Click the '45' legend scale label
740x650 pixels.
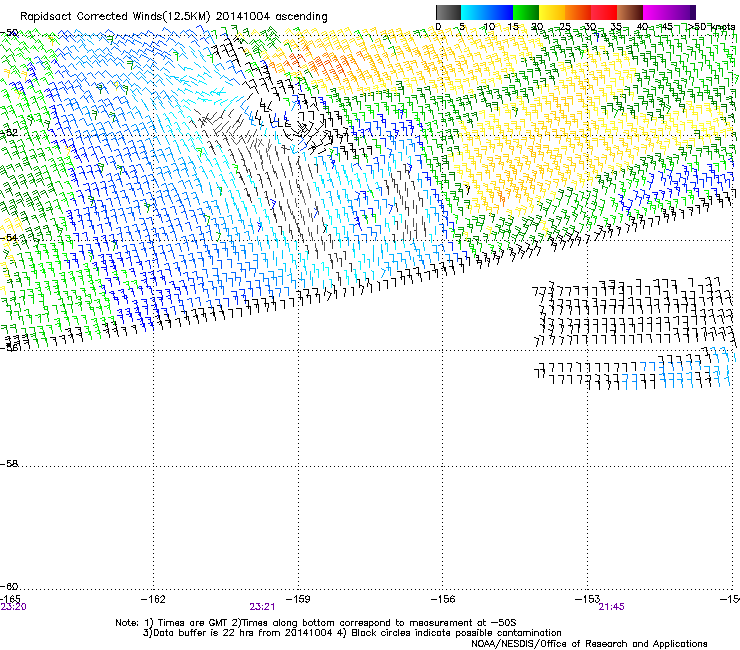point(667,27)
